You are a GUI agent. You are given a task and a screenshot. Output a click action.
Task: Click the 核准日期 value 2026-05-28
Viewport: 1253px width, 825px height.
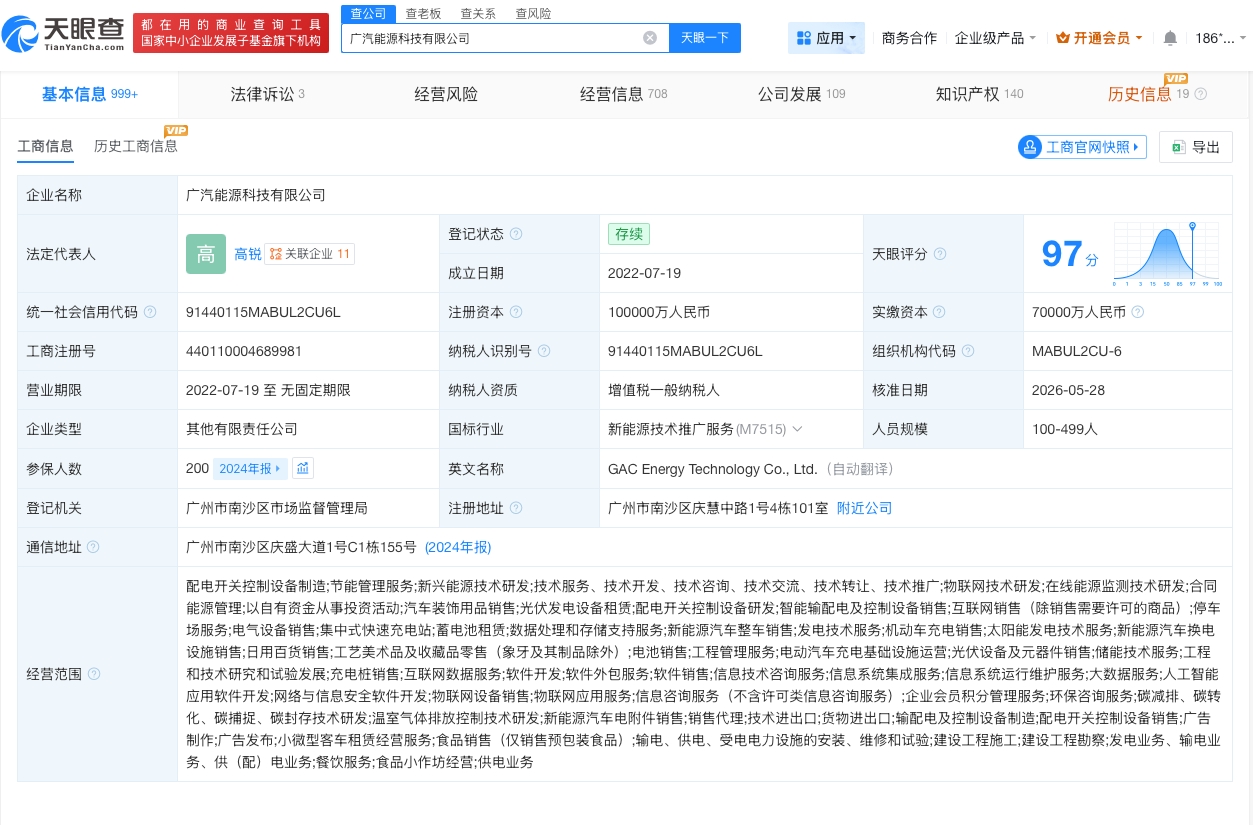pos(1068,390)
